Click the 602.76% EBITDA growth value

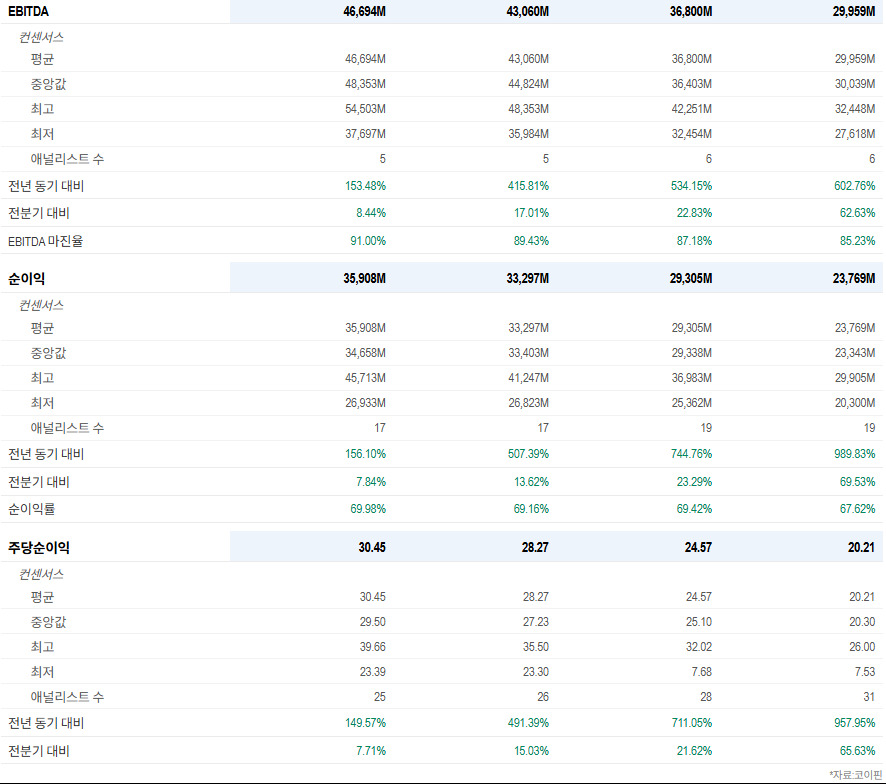(854, 186)
